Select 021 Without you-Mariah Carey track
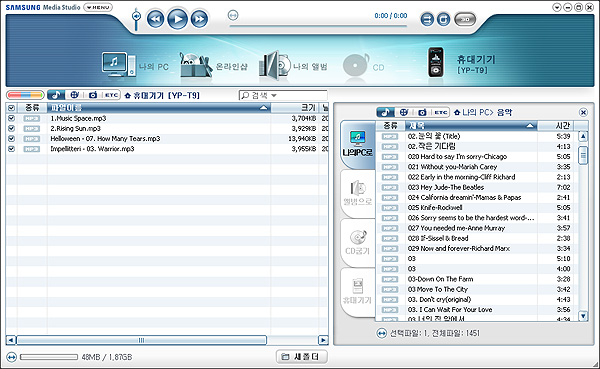This screenshot has width=600, height=369. pyautogui.click(x=452, y=167)
